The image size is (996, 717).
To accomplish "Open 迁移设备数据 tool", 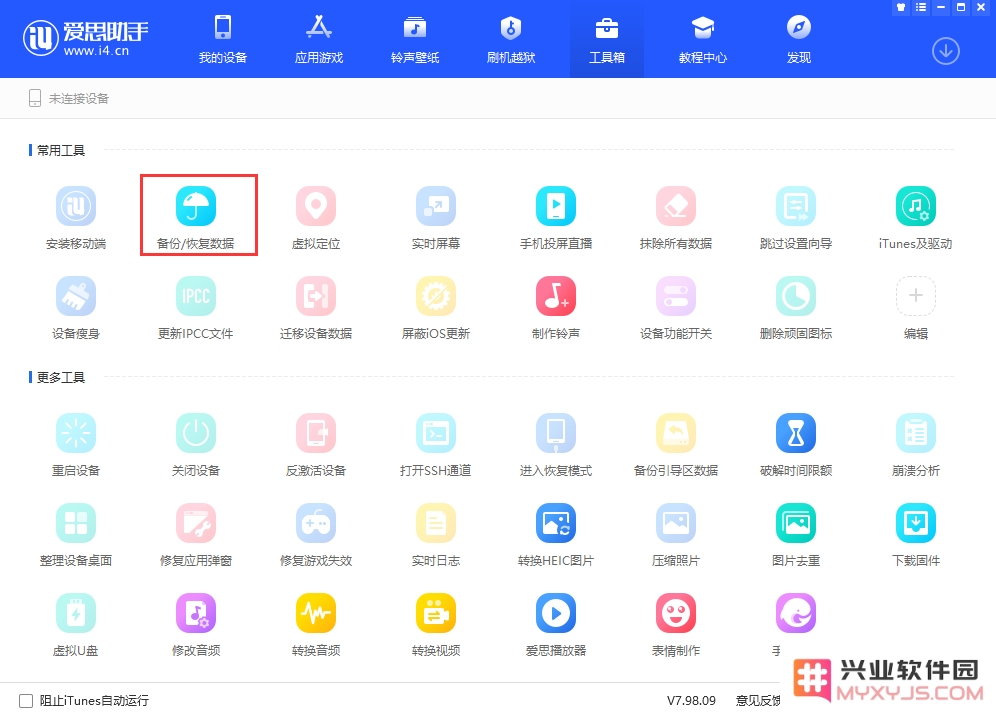I will coord(316,308).
